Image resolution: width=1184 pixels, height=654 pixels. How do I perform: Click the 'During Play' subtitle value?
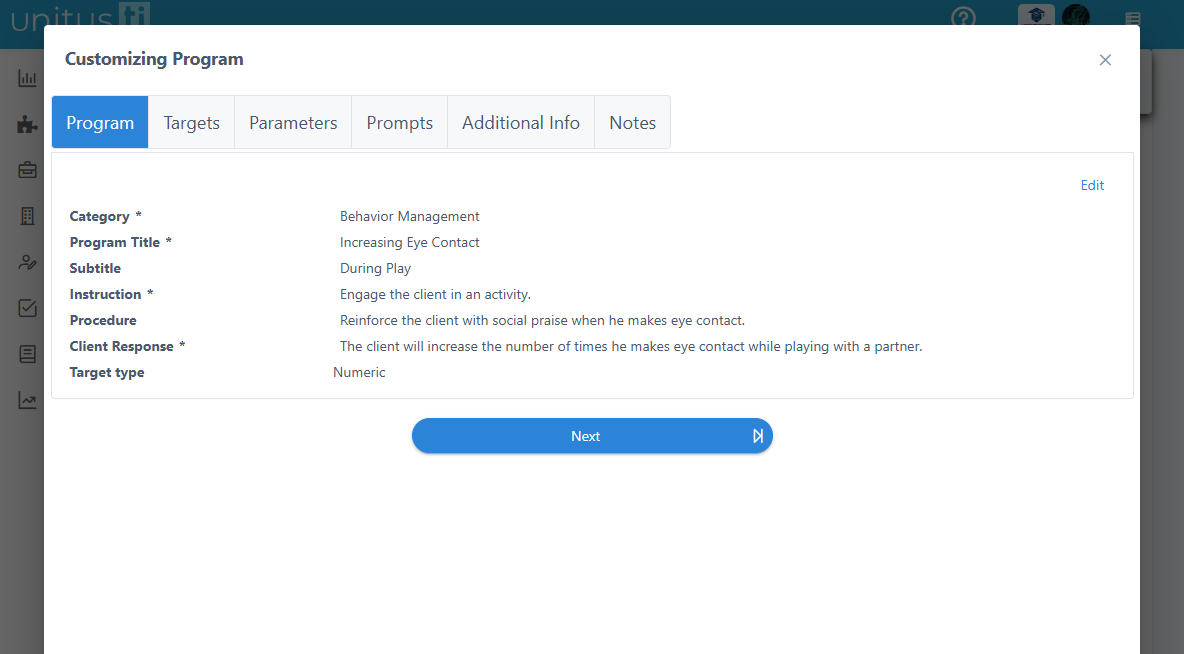coord(375,268)
